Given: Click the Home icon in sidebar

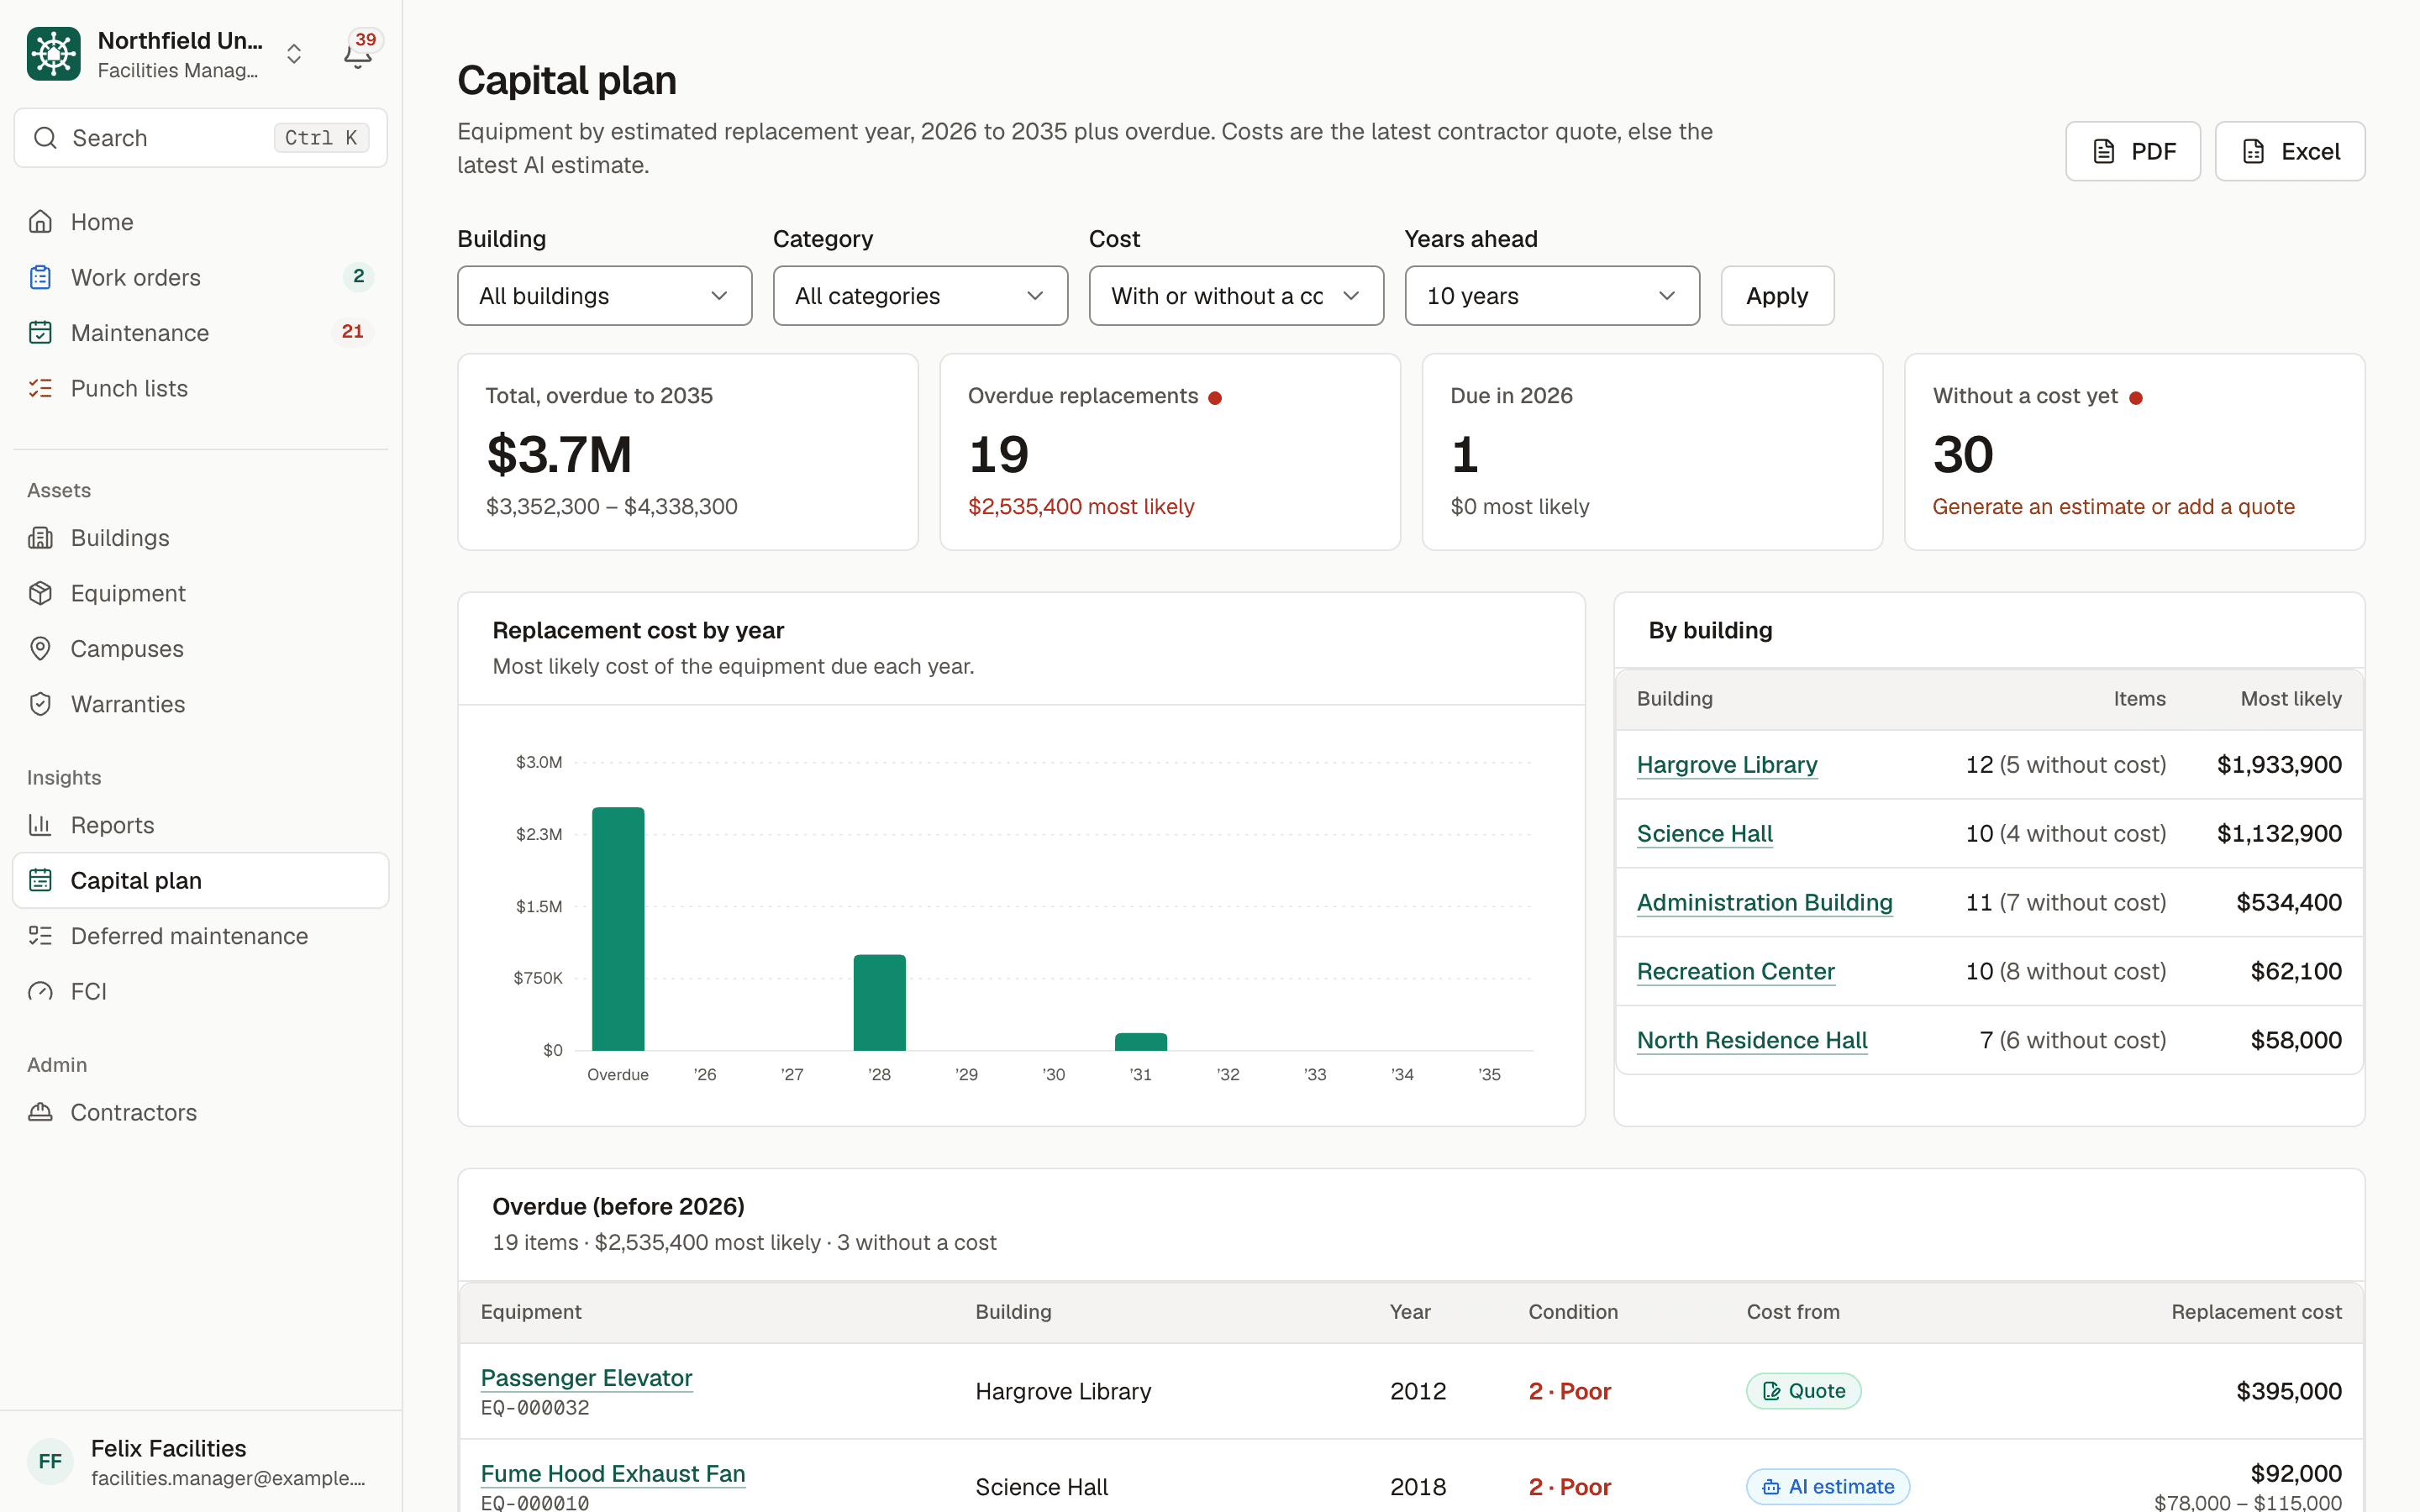Looking at the screenshot, I should point(40,221).
